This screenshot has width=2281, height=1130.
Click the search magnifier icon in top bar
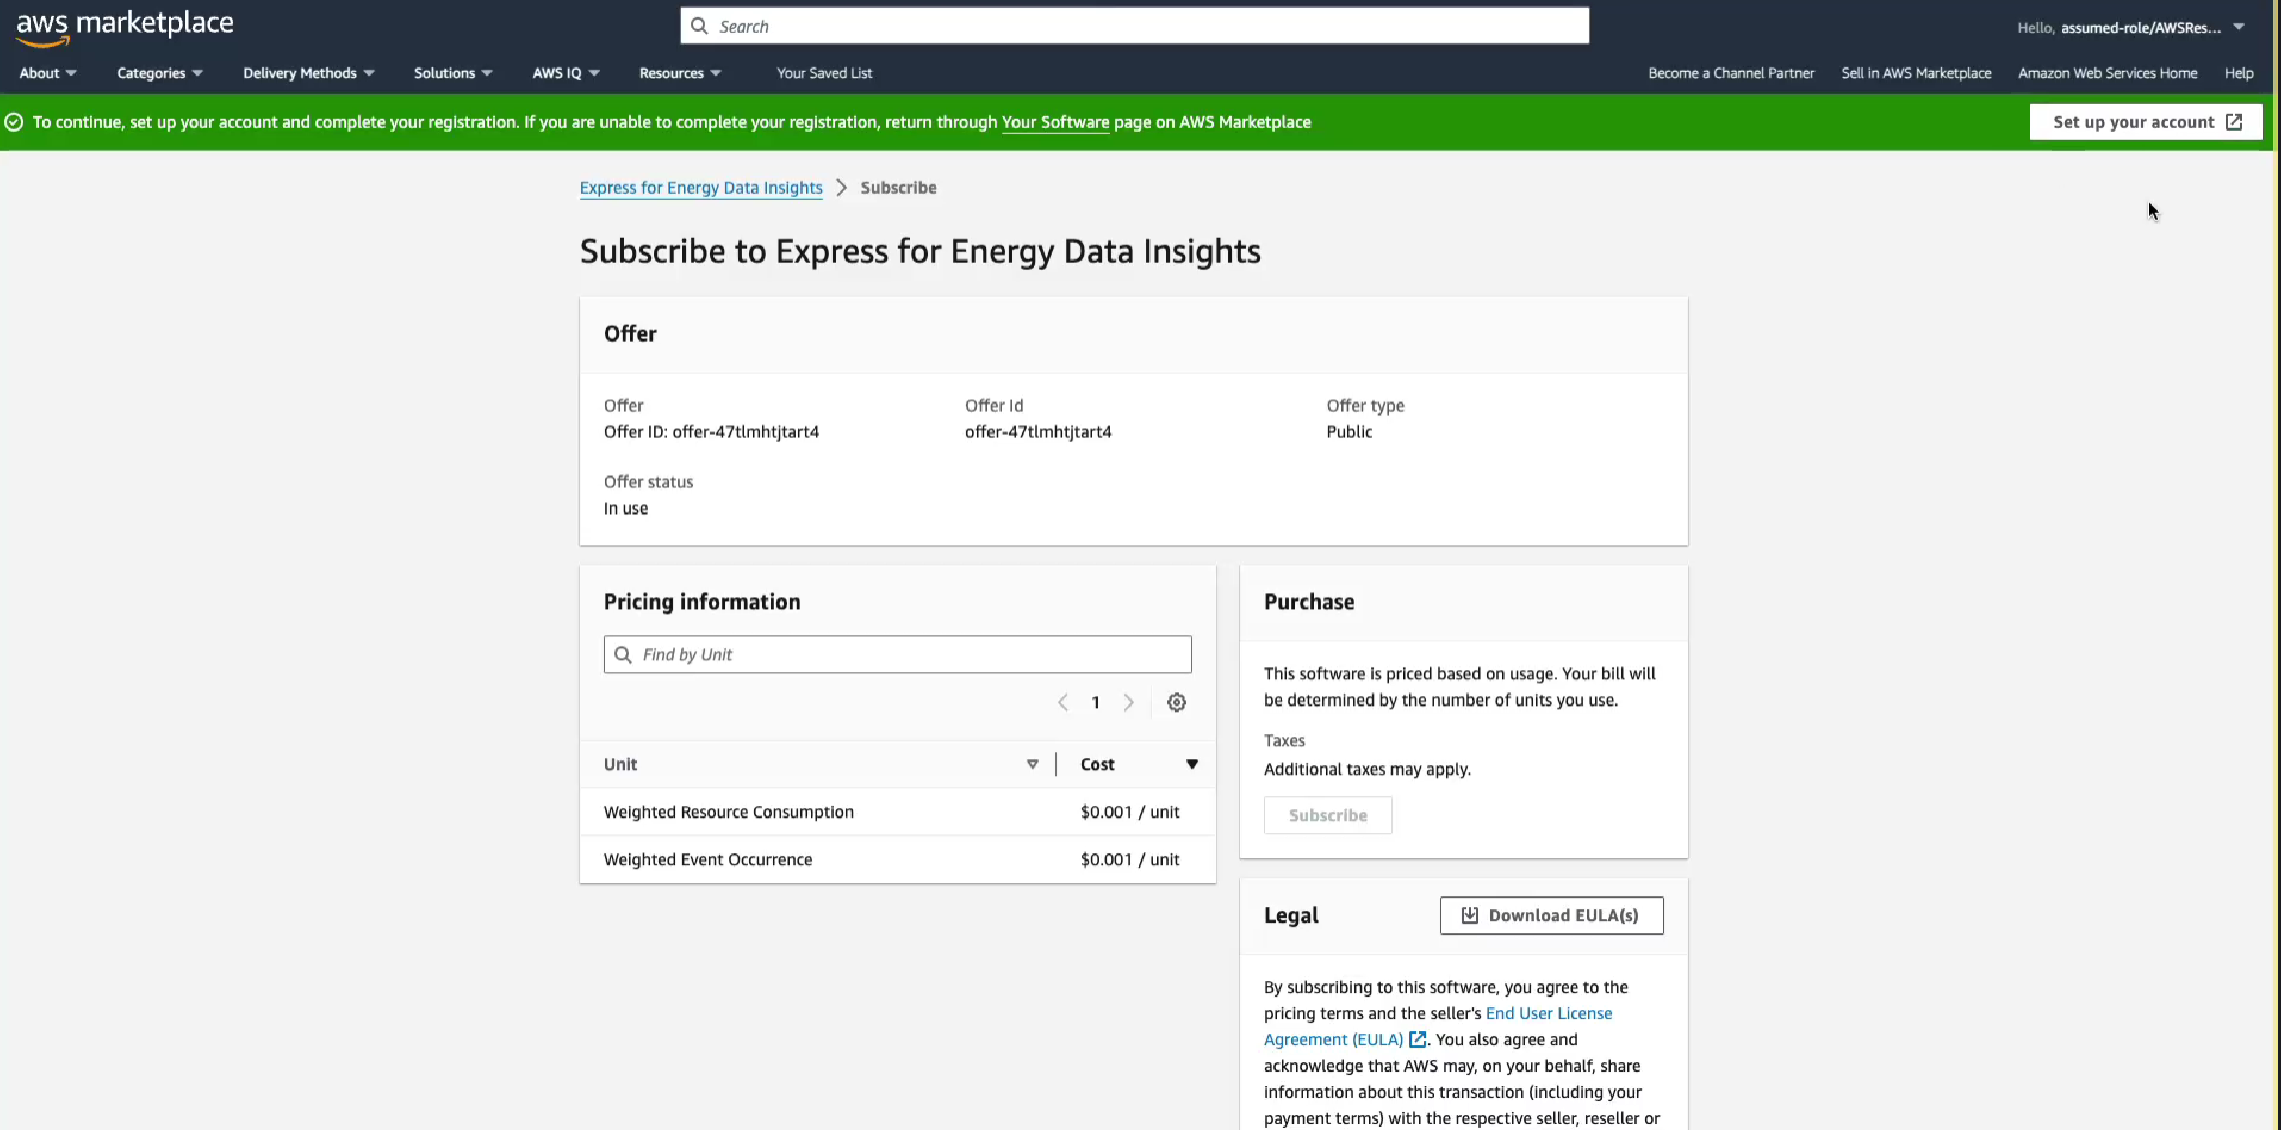tap(699, 26)
